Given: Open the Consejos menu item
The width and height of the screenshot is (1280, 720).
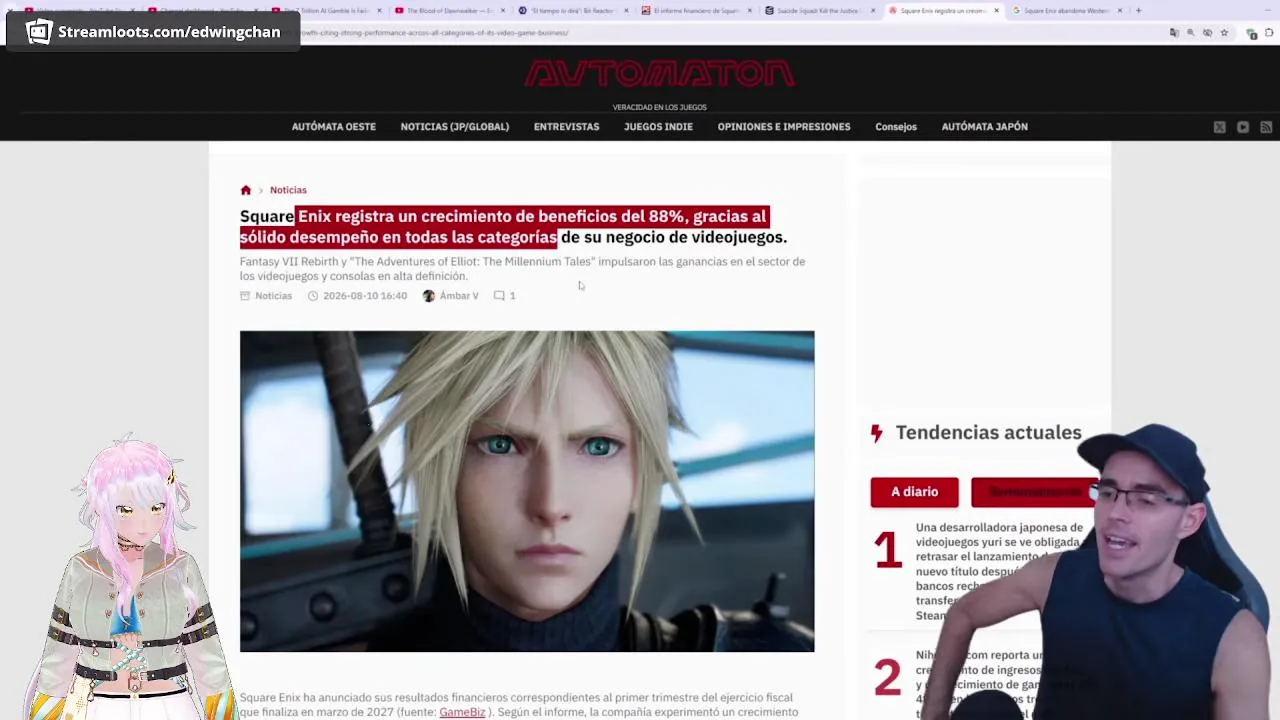Looking at the screenshot, I should coord(896,127).
